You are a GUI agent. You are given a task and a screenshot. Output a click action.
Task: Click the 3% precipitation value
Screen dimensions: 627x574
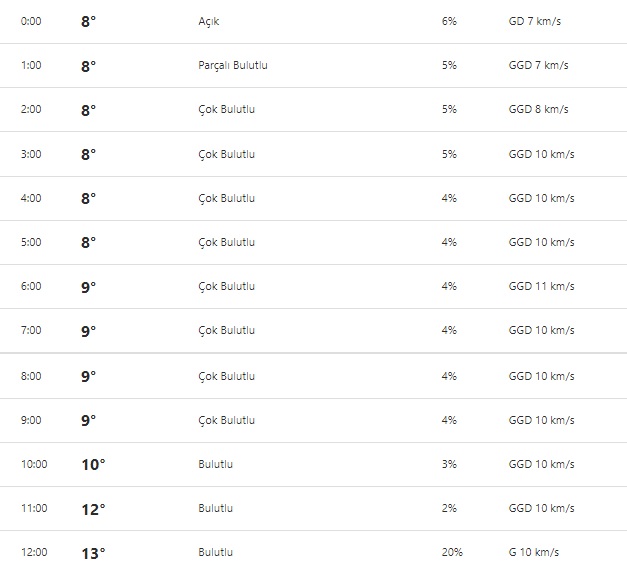click(448, 464)
